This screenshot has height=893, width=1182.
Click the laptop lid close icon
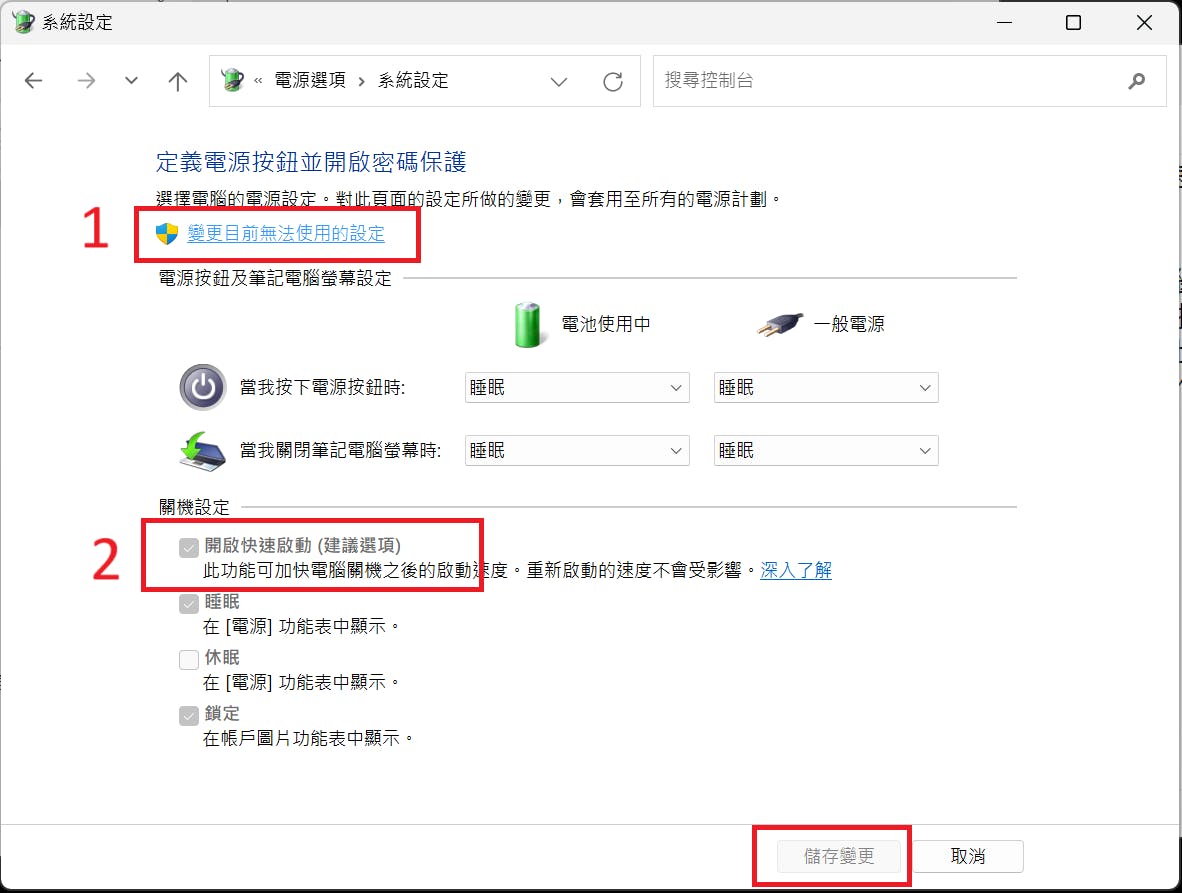coord(203,451)
